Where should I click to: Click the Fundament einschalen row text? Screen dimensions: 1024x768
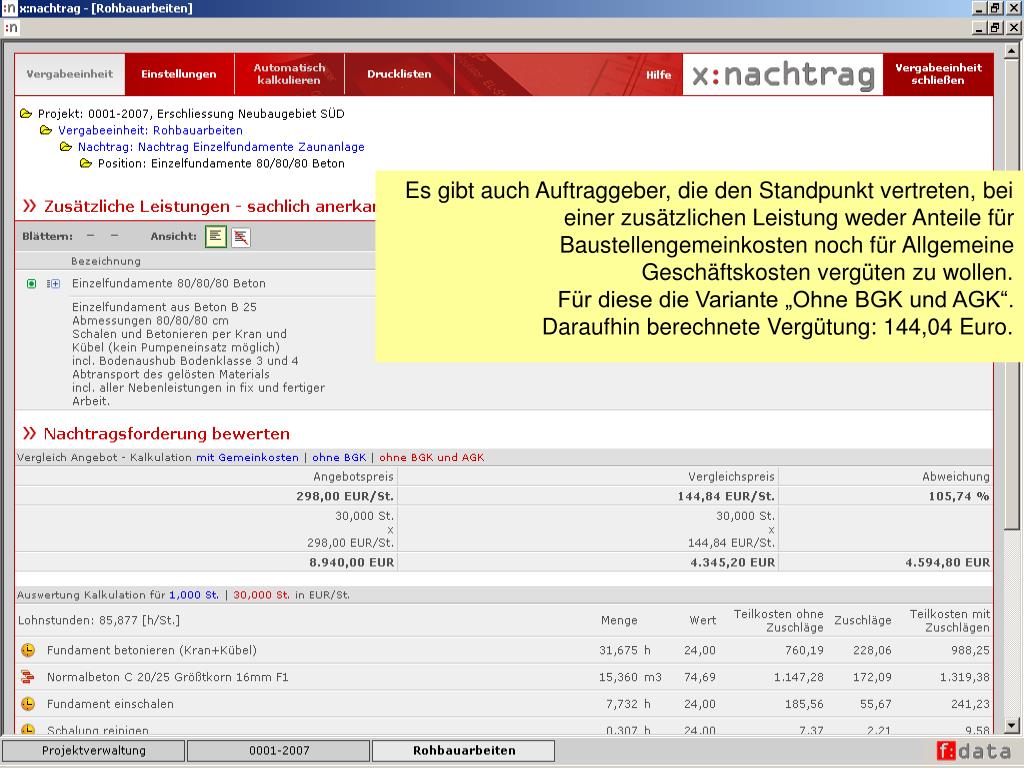point(110,704)
